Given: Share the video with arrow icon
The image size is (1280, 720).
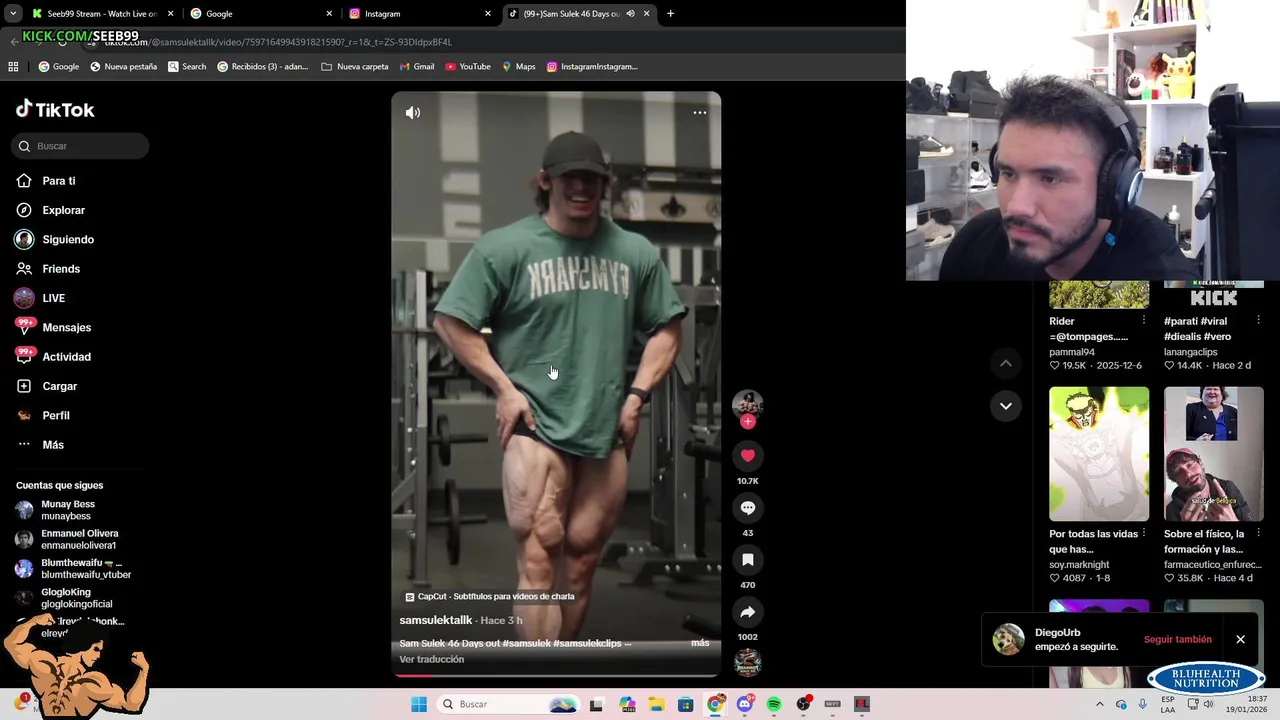Looking at the screenshot, I should tap(748, 612).
